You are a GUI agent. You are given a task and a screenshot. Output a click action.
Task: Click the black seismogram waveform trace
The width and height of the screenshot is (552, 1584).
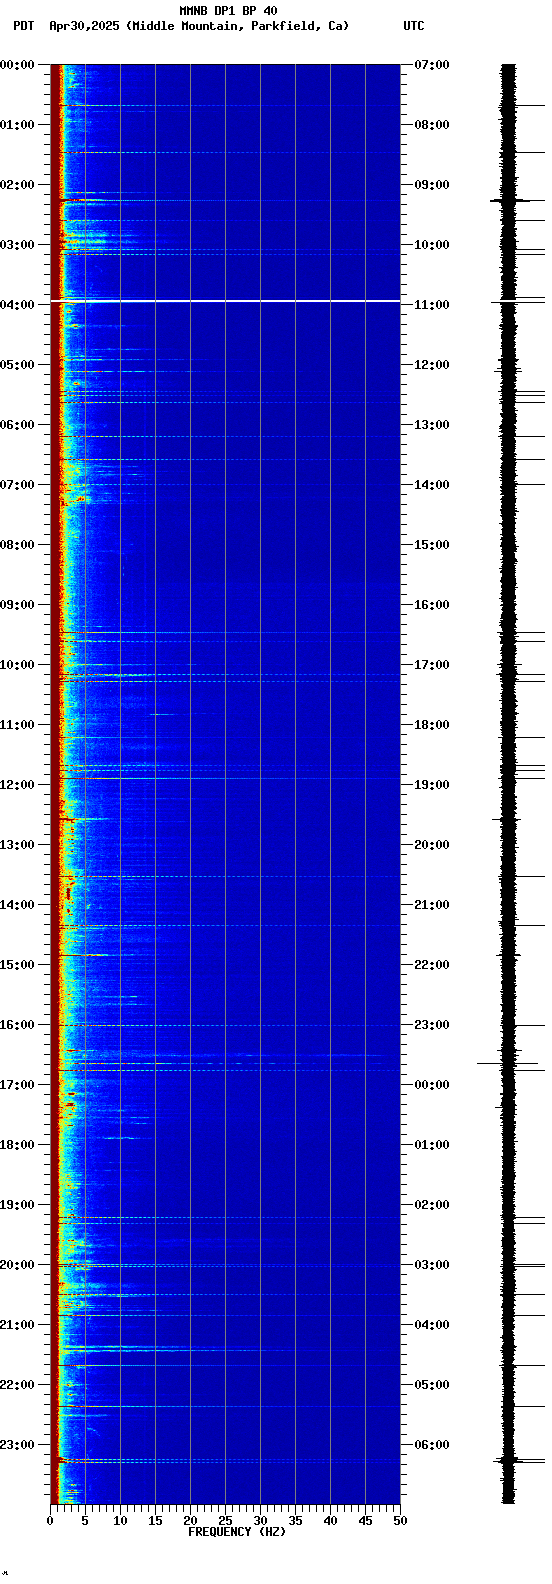(509, 784)
